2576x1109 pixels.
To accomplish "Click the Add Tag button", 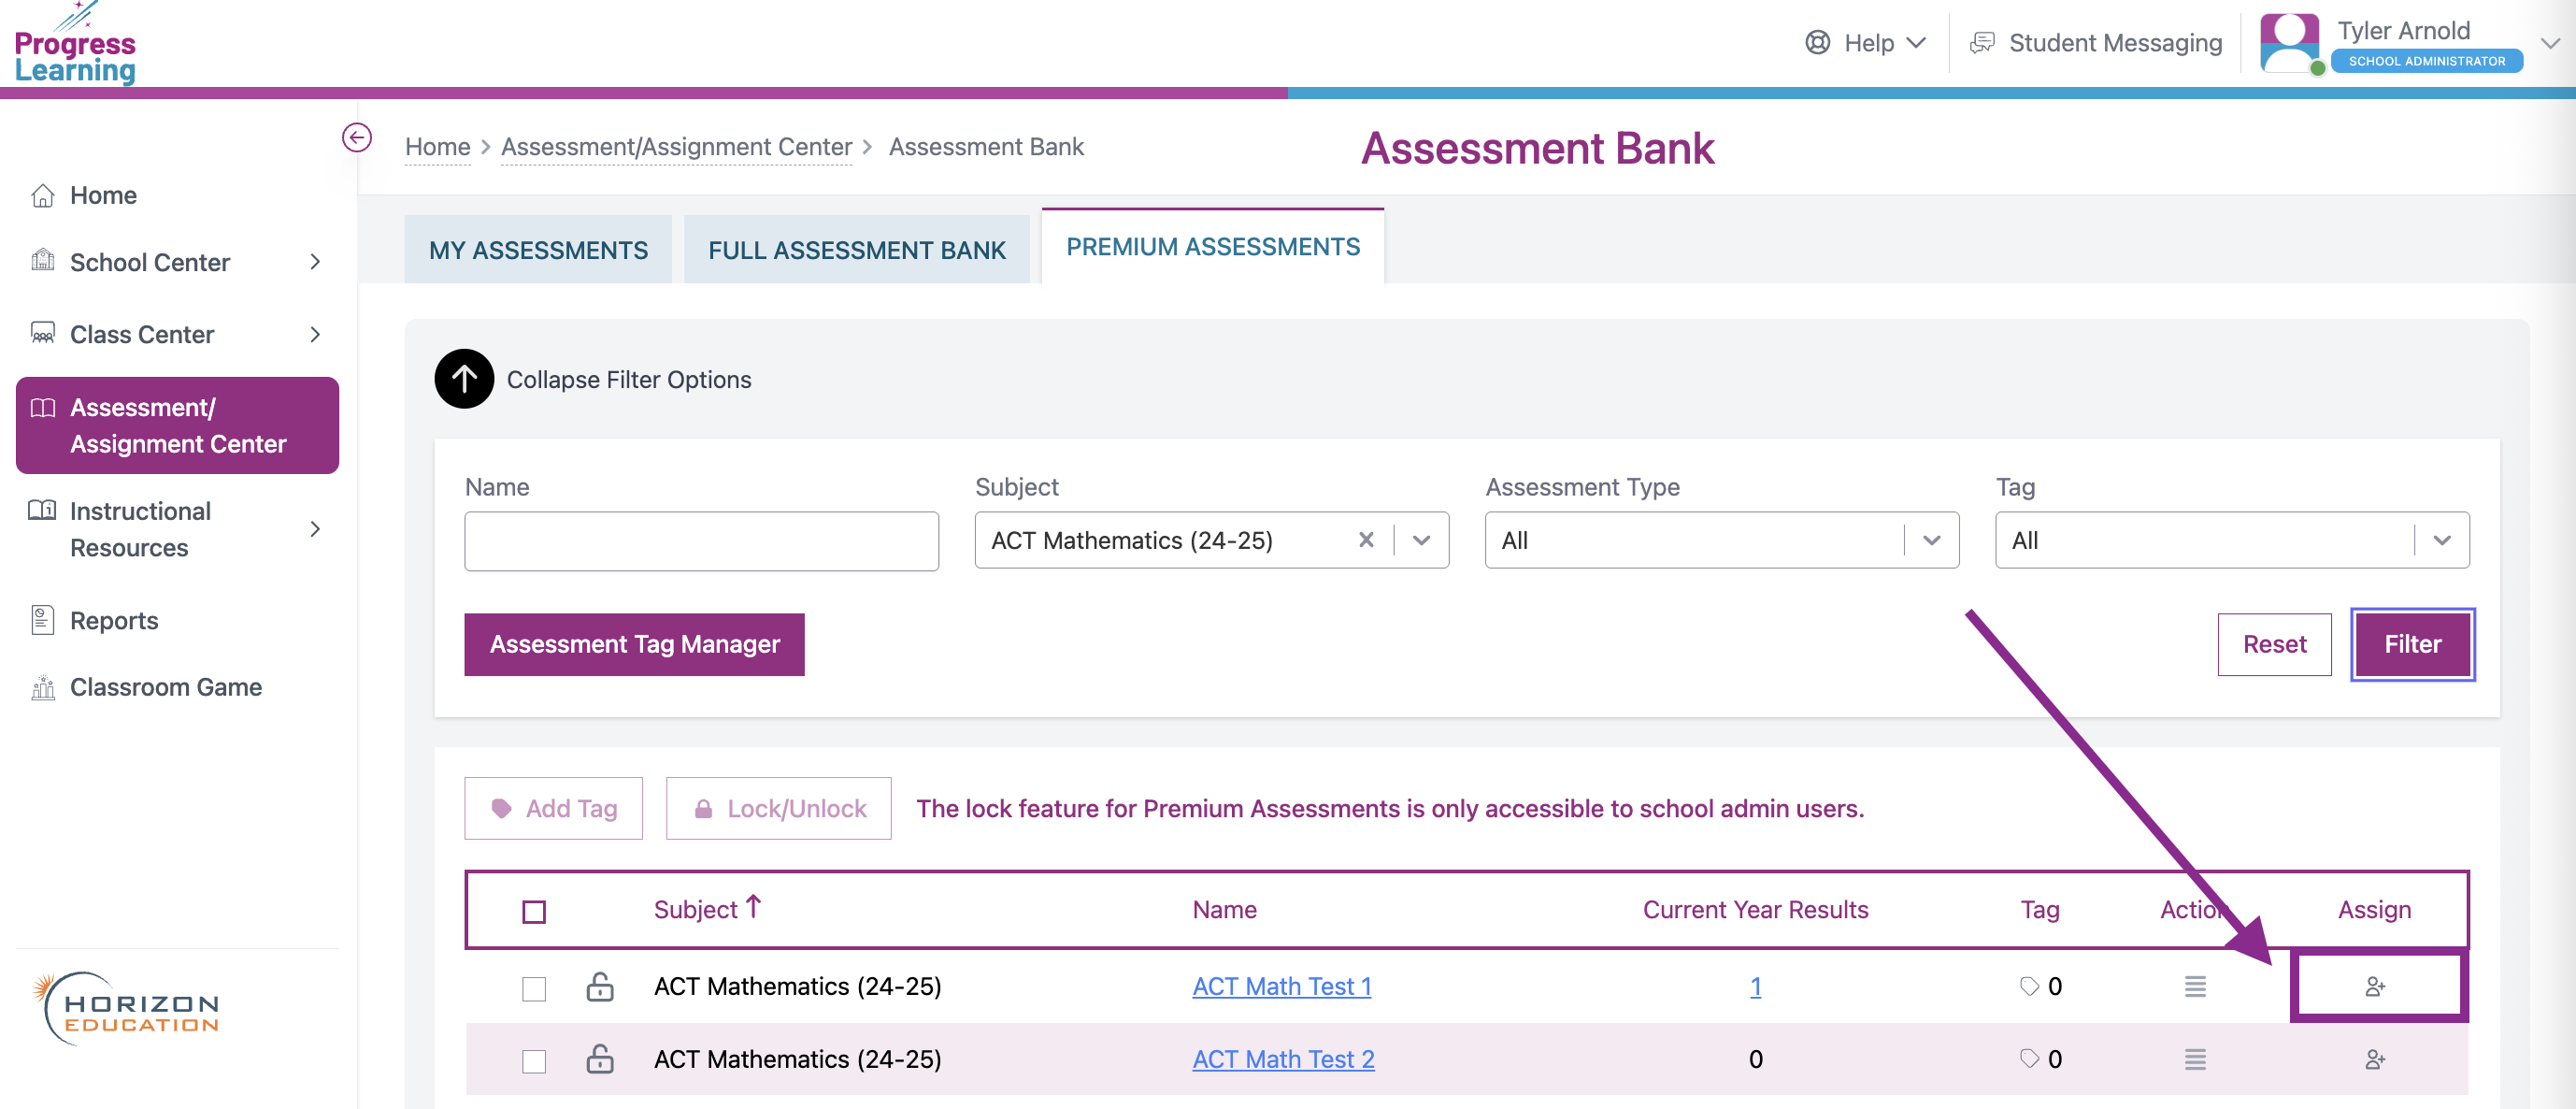I will coord(553,808).
